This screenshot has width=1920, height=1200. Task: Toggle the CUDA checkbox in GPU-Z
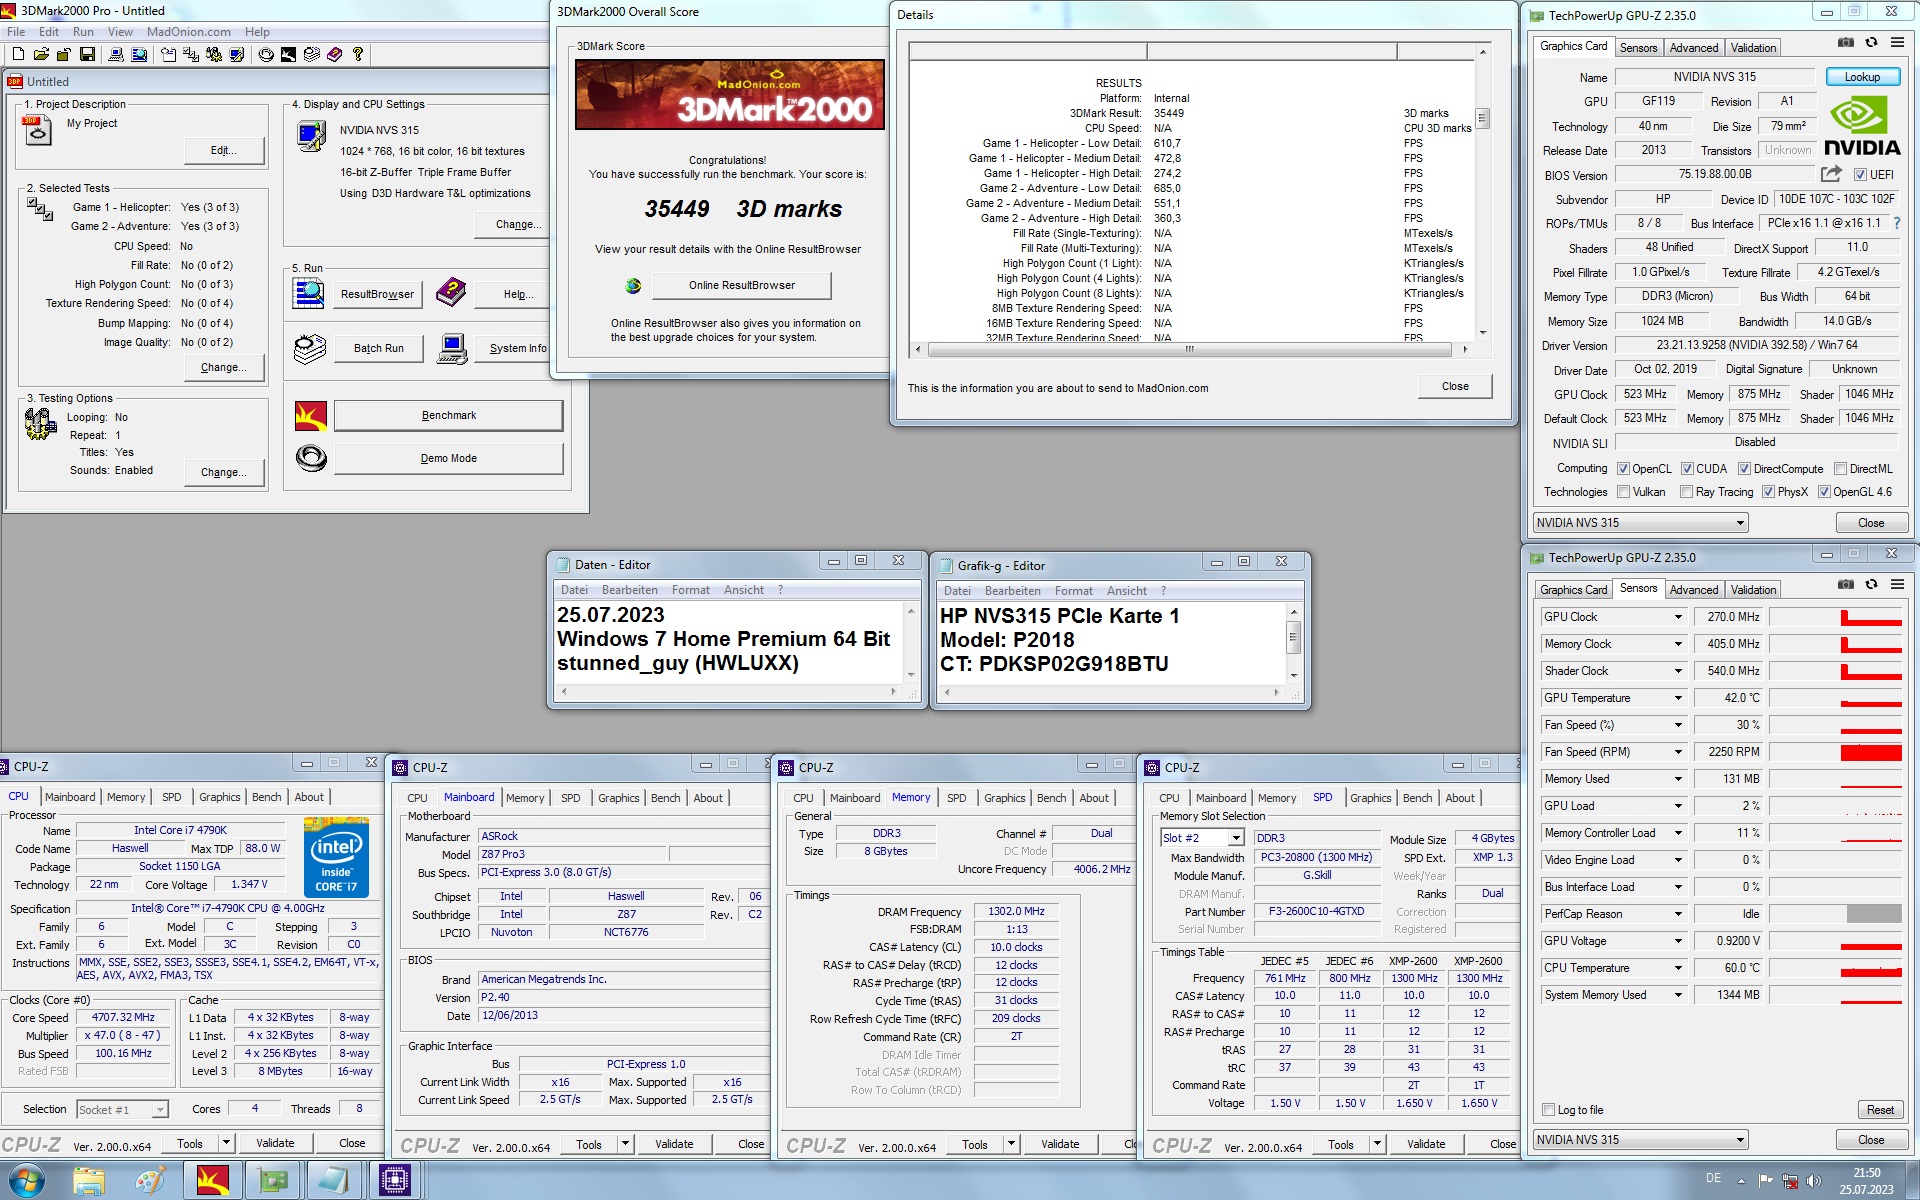click(1687, 469)
